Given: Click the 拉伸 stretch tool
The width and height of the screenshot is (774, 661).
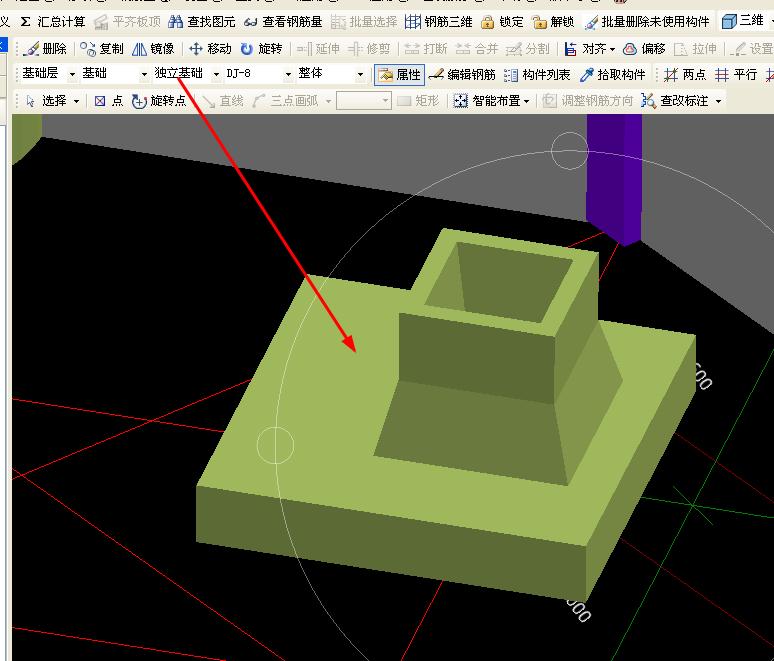Looking at the screenshot, I should [695, 48].
